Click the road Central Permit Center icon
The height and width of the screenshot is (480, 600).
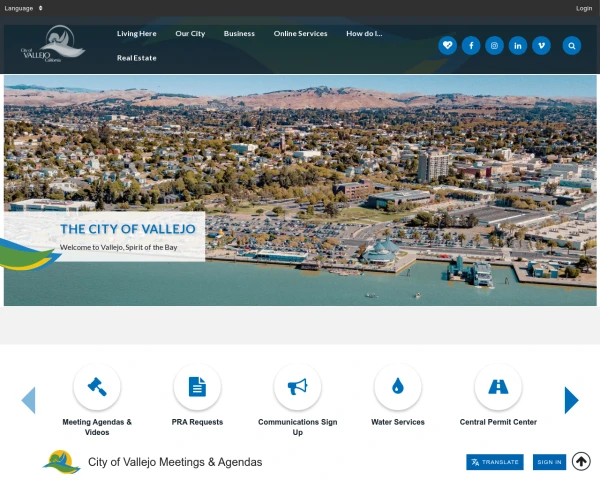click(x=498, y=387)
